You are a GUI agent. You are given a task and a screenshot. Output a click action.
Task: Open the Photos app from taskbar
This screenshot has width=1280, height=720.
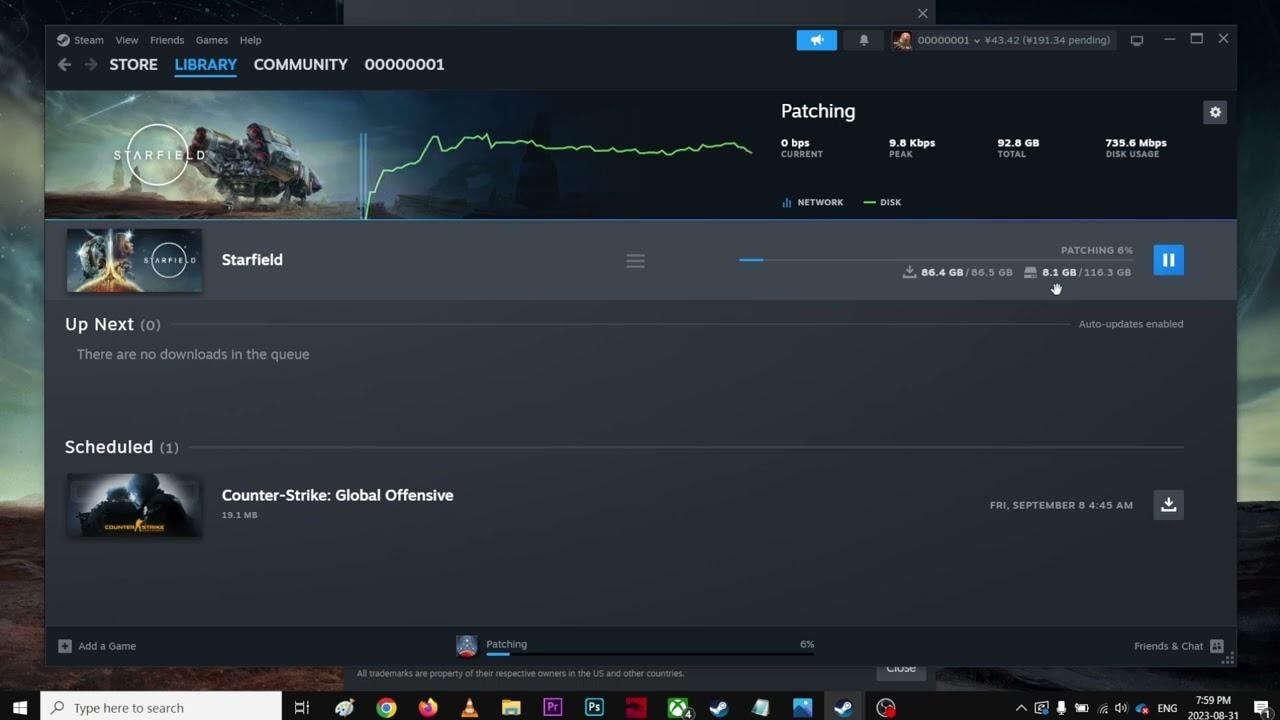803,708
